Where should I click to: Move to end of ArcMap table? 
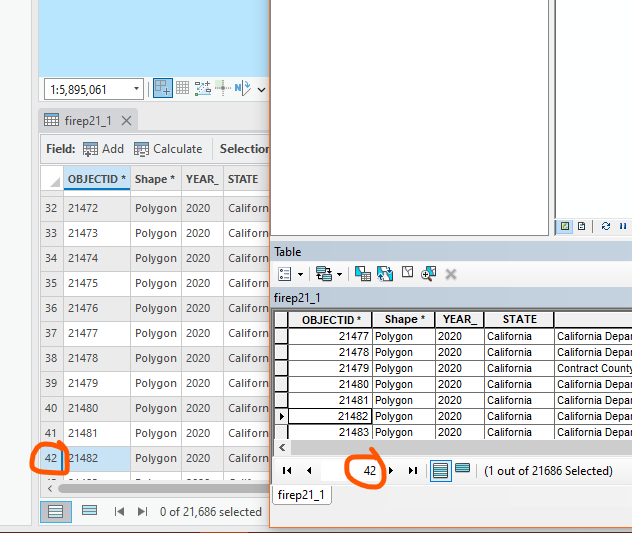pyautogui.click(x=413, y=471)
